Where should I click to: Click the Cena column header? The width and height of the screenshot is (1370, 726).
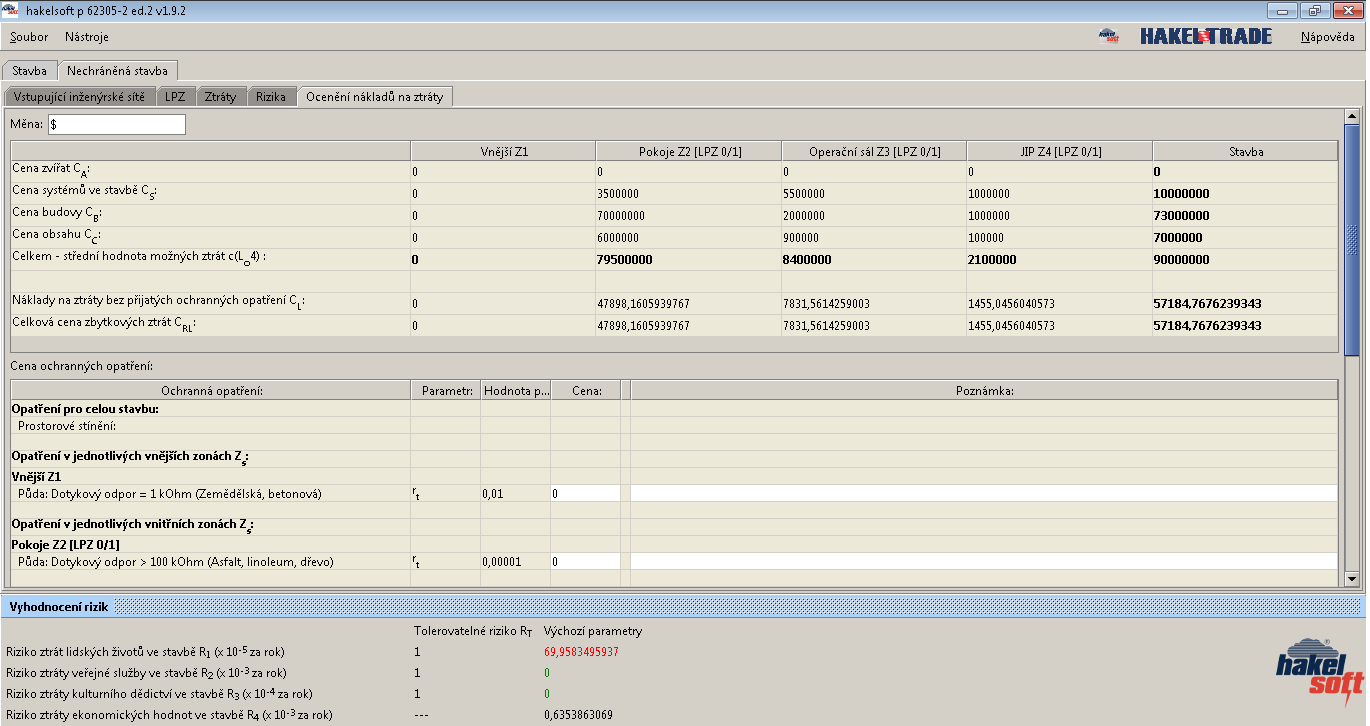(586, 390)
